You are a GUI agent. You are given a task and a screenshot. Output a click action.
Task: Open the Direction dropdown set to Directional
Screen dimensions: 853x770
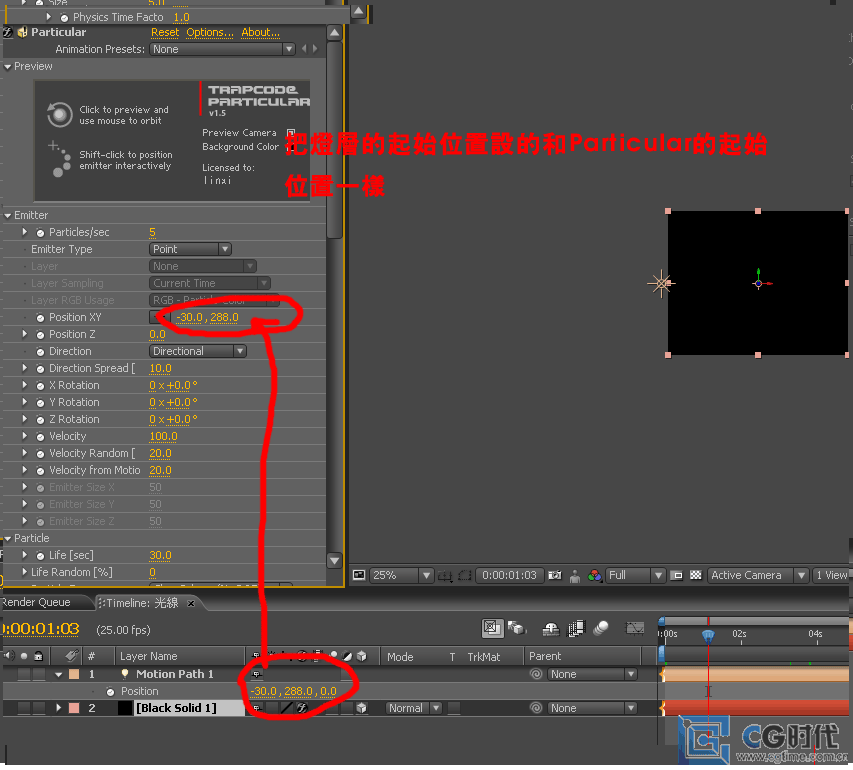[198, 351]
